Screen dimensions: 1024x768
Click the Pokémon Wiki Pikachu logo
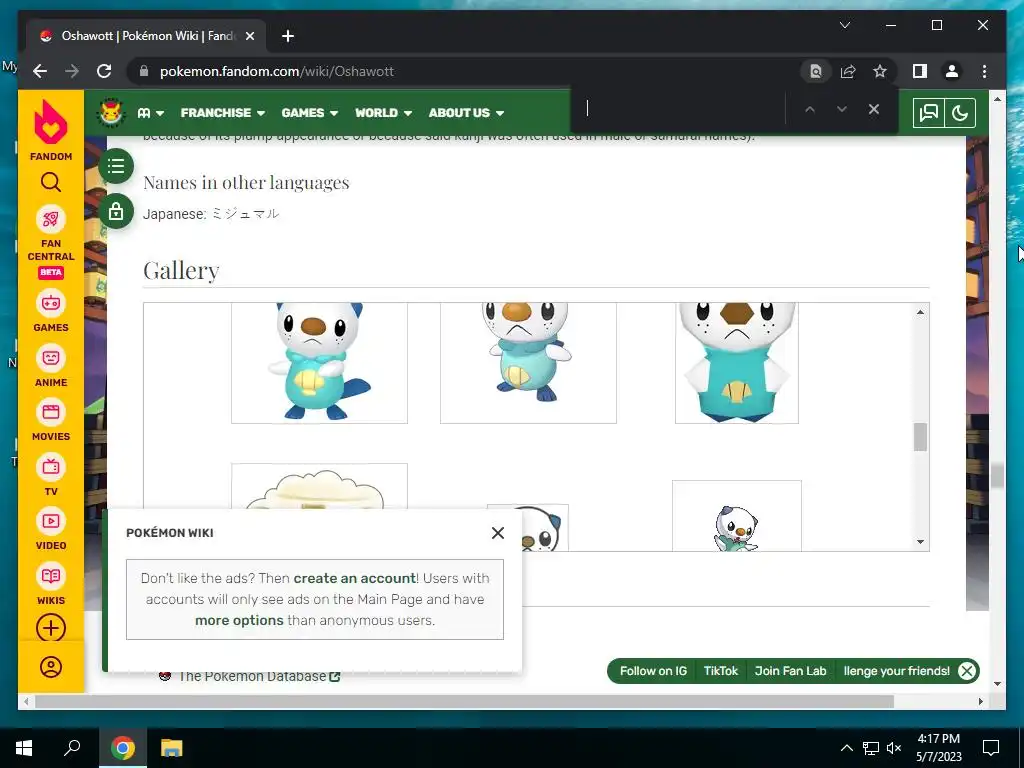point(112,112)
